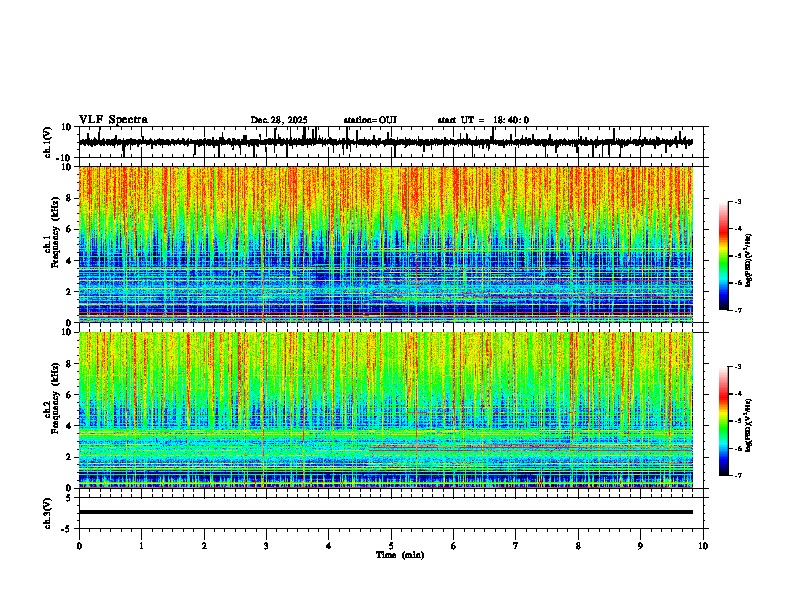Click time axis tick label "3"
Viewport: 792px width, 612px height.
pos(266,546)
